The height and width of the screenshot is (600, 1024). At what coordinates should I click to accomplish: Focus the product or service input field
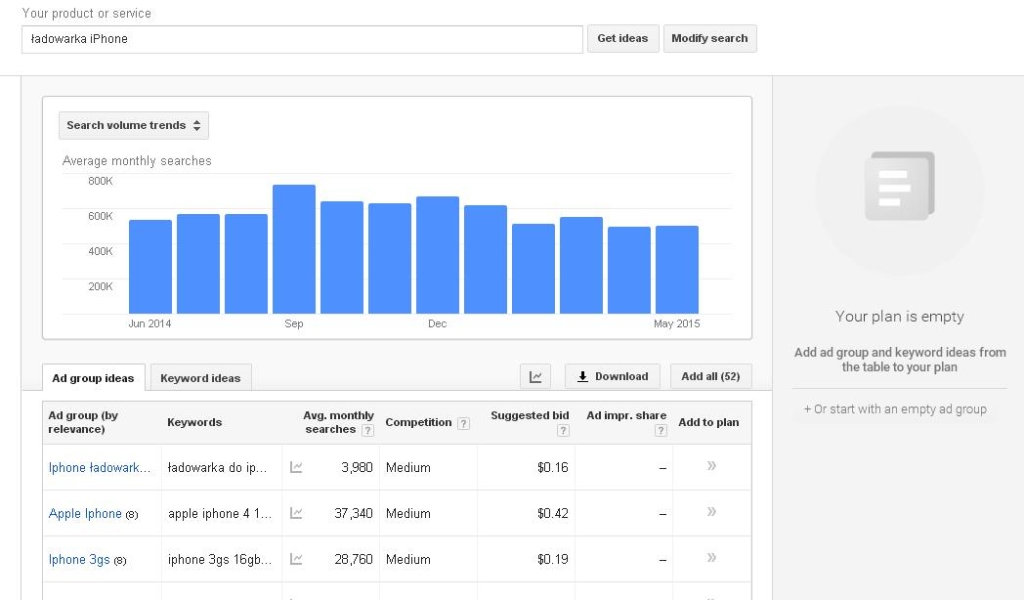[x=302, y=39]
